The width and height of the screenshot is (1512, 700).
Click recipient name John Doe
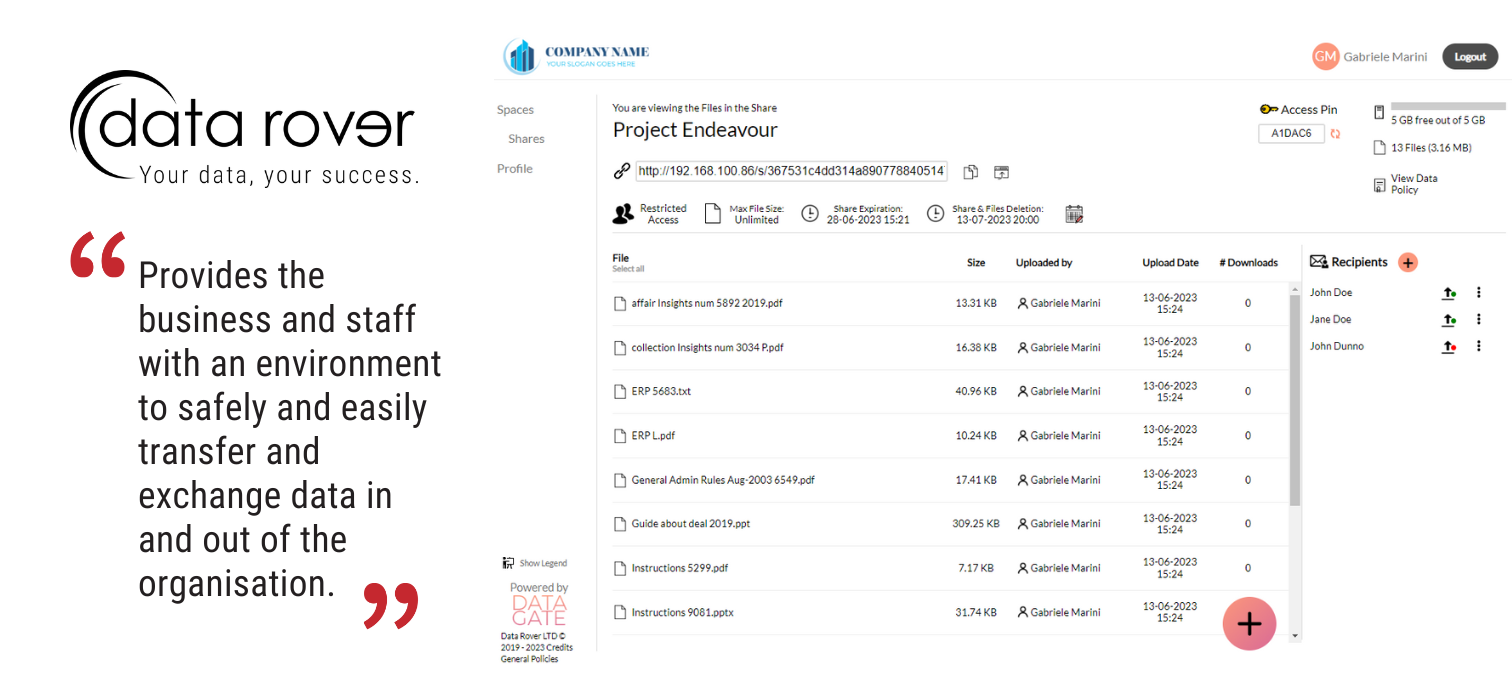click(1331, 293)
